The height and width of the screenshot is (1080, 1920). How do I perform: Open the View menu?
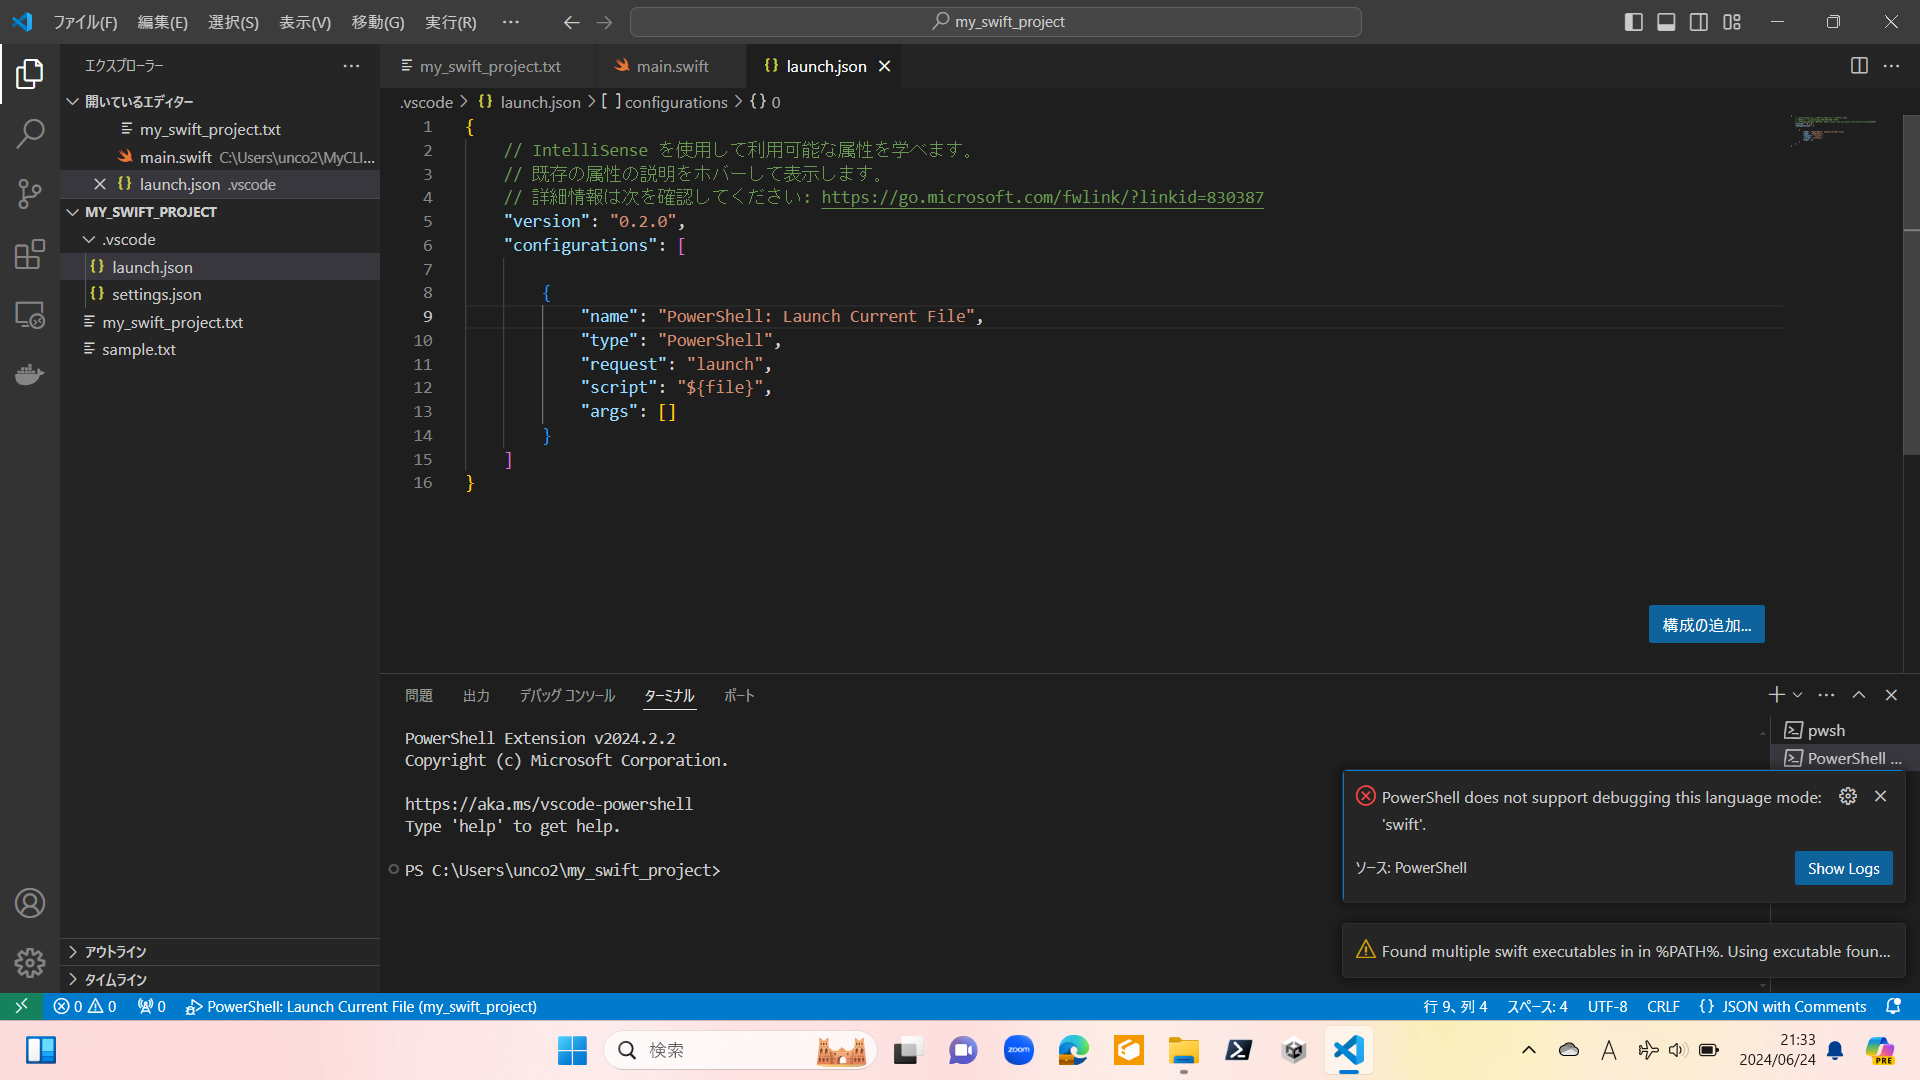[305, 22]
